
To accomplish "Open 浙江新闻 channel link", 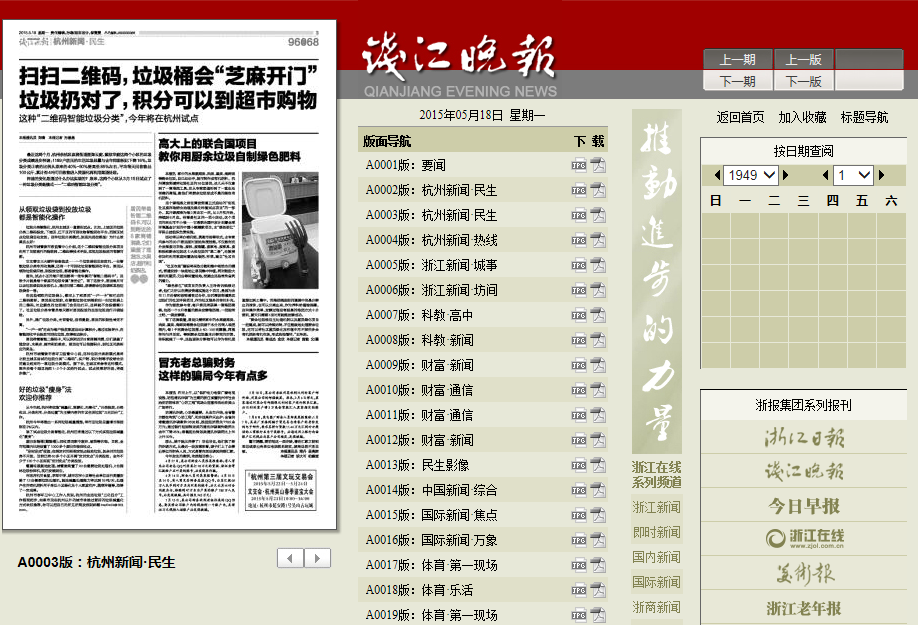I will (656, 507).
